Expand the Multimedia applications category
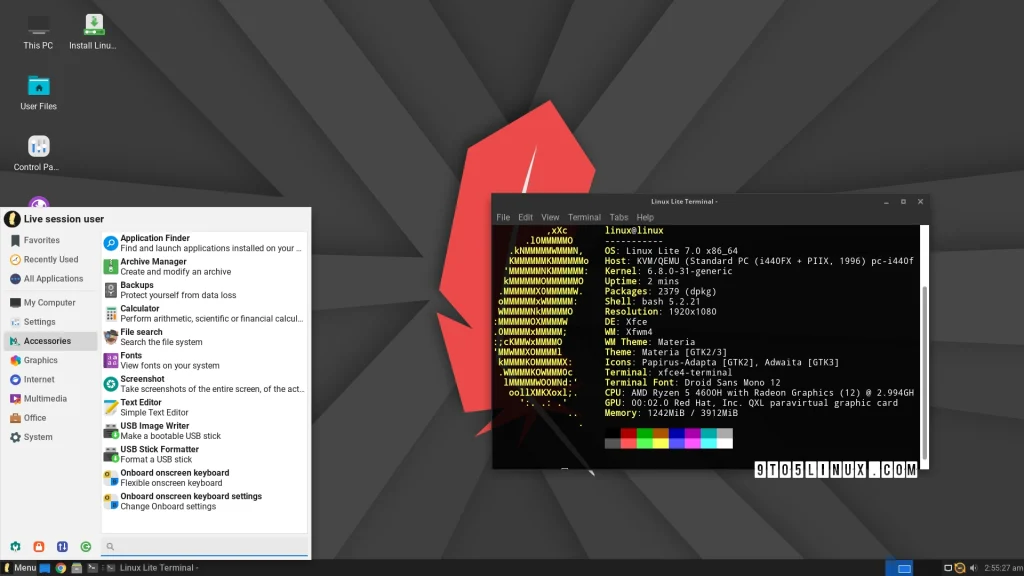Viewport: 1024px width, 576px height. click(44, 398)
